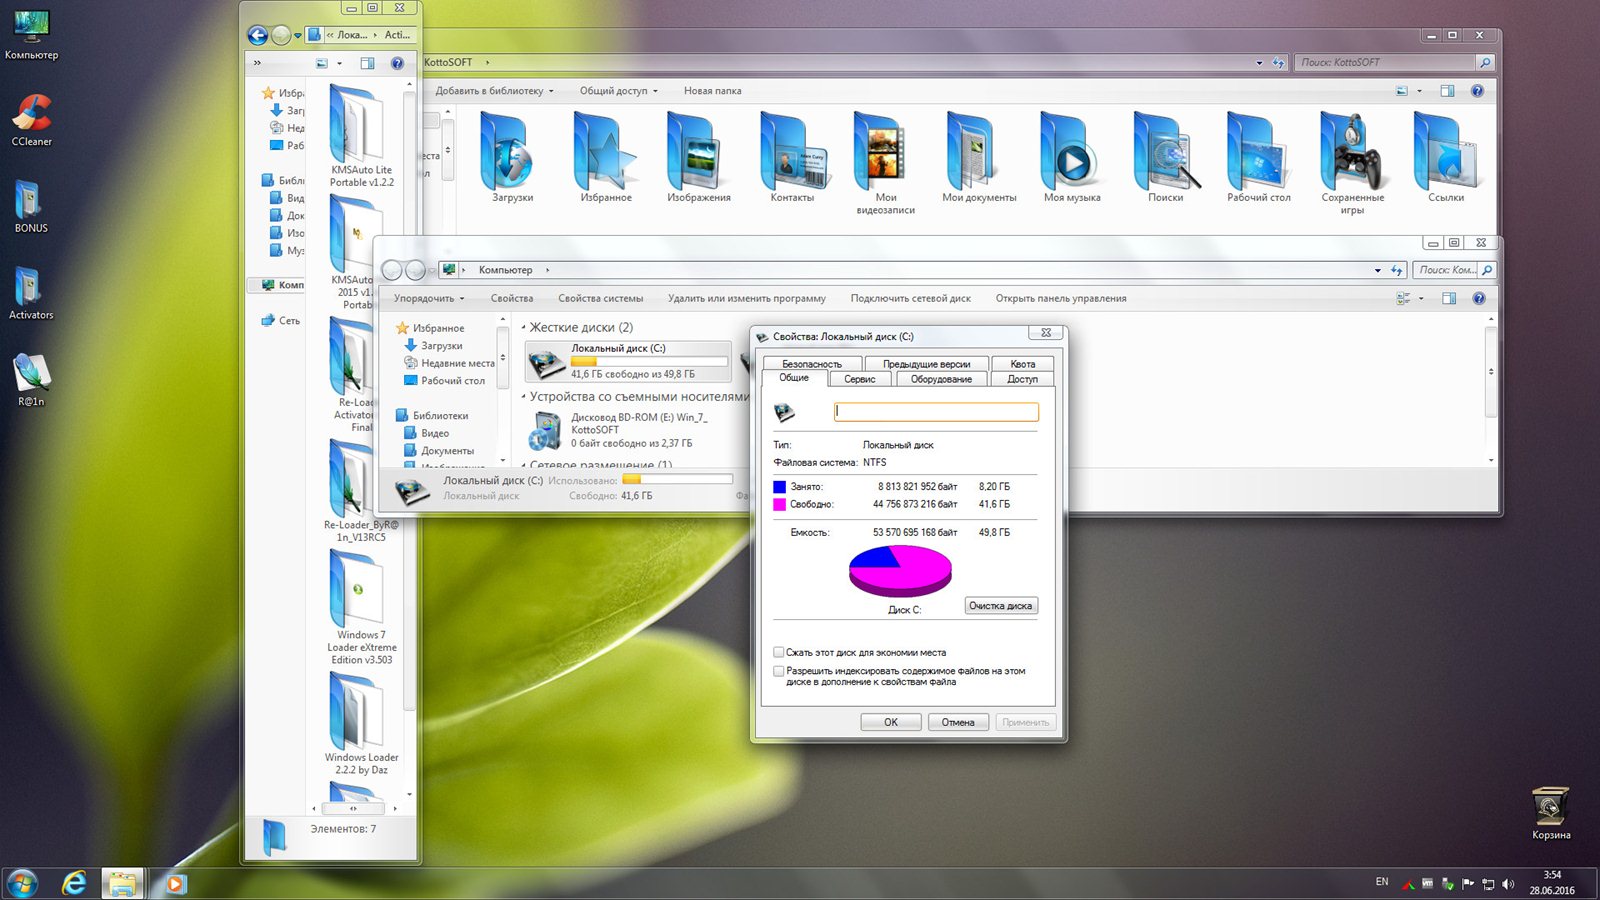Screen dimensions: 1600x900
Task: Click Открыть панель управления
Action: [1061, 298]
